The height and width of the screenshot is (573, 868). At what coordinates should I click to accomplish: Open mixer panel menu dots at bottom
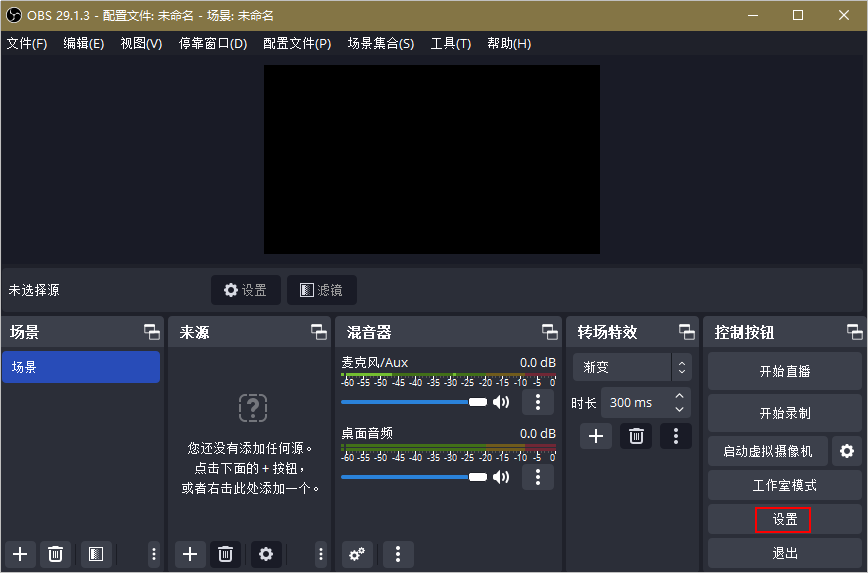tap(398, 554)
